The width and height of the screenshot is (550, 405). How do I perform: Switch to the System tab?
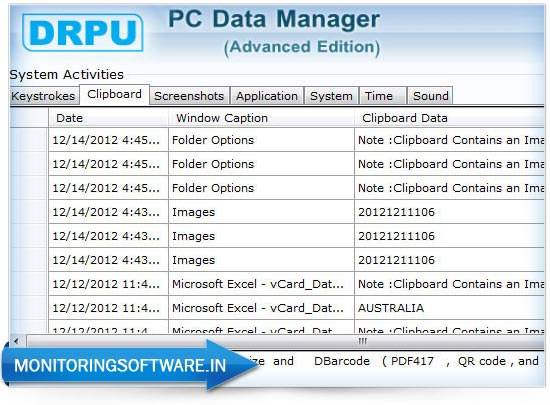click(x=331, y=96)
